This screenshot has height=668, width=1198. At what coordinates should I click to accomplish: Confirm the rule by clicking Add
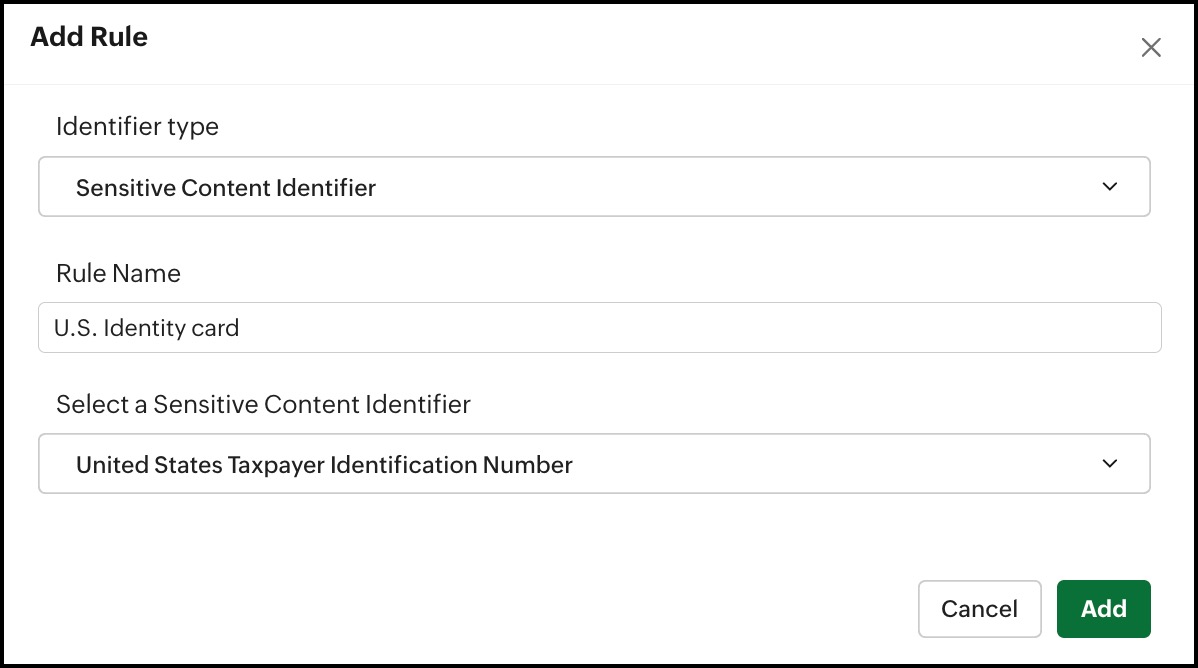[1103, 609]
